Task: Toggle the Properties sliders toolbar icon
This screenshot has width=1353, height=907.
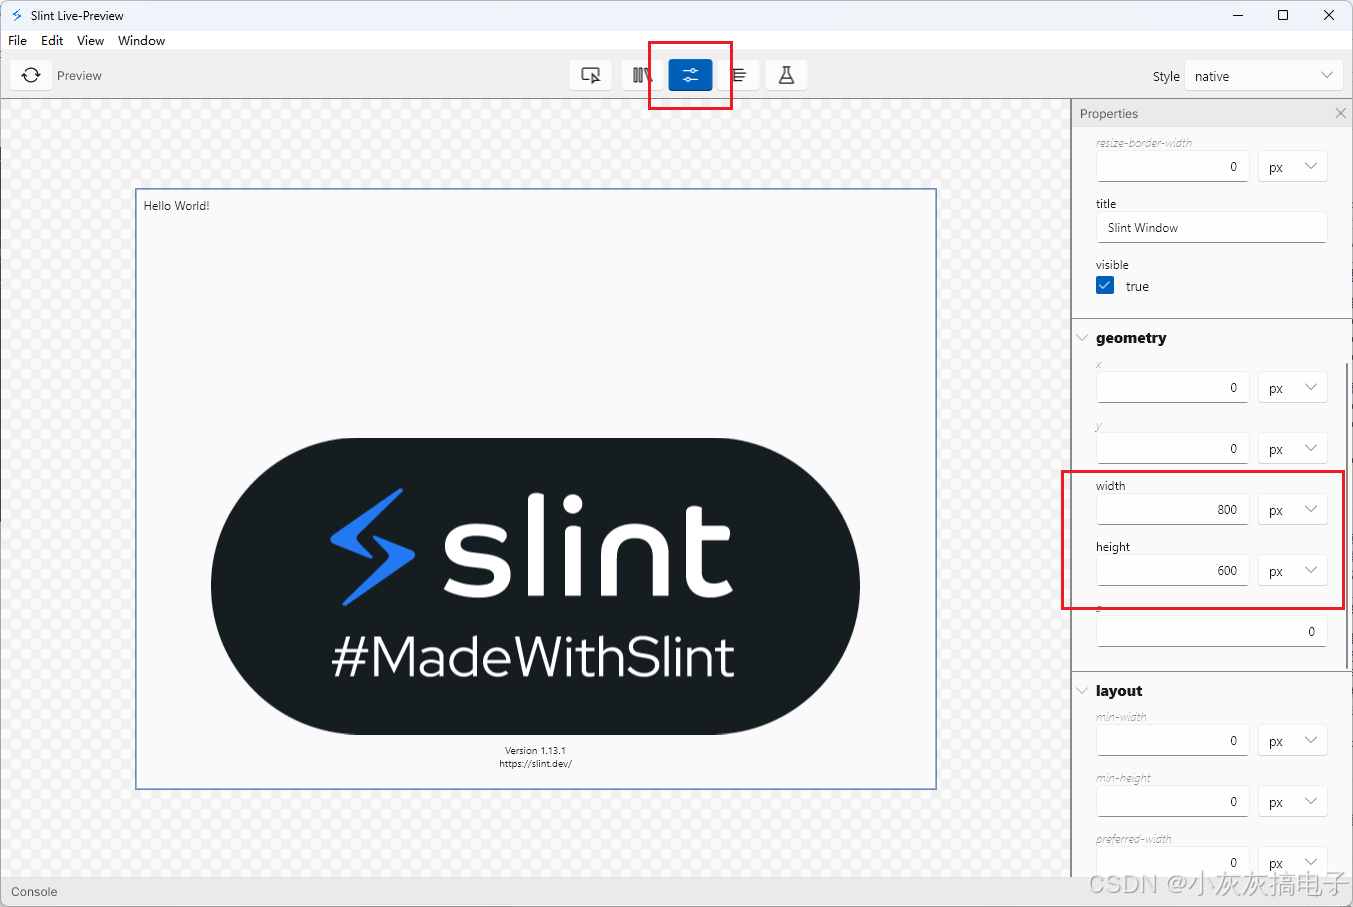Action: pyautogui.click(x=689, y=74)
